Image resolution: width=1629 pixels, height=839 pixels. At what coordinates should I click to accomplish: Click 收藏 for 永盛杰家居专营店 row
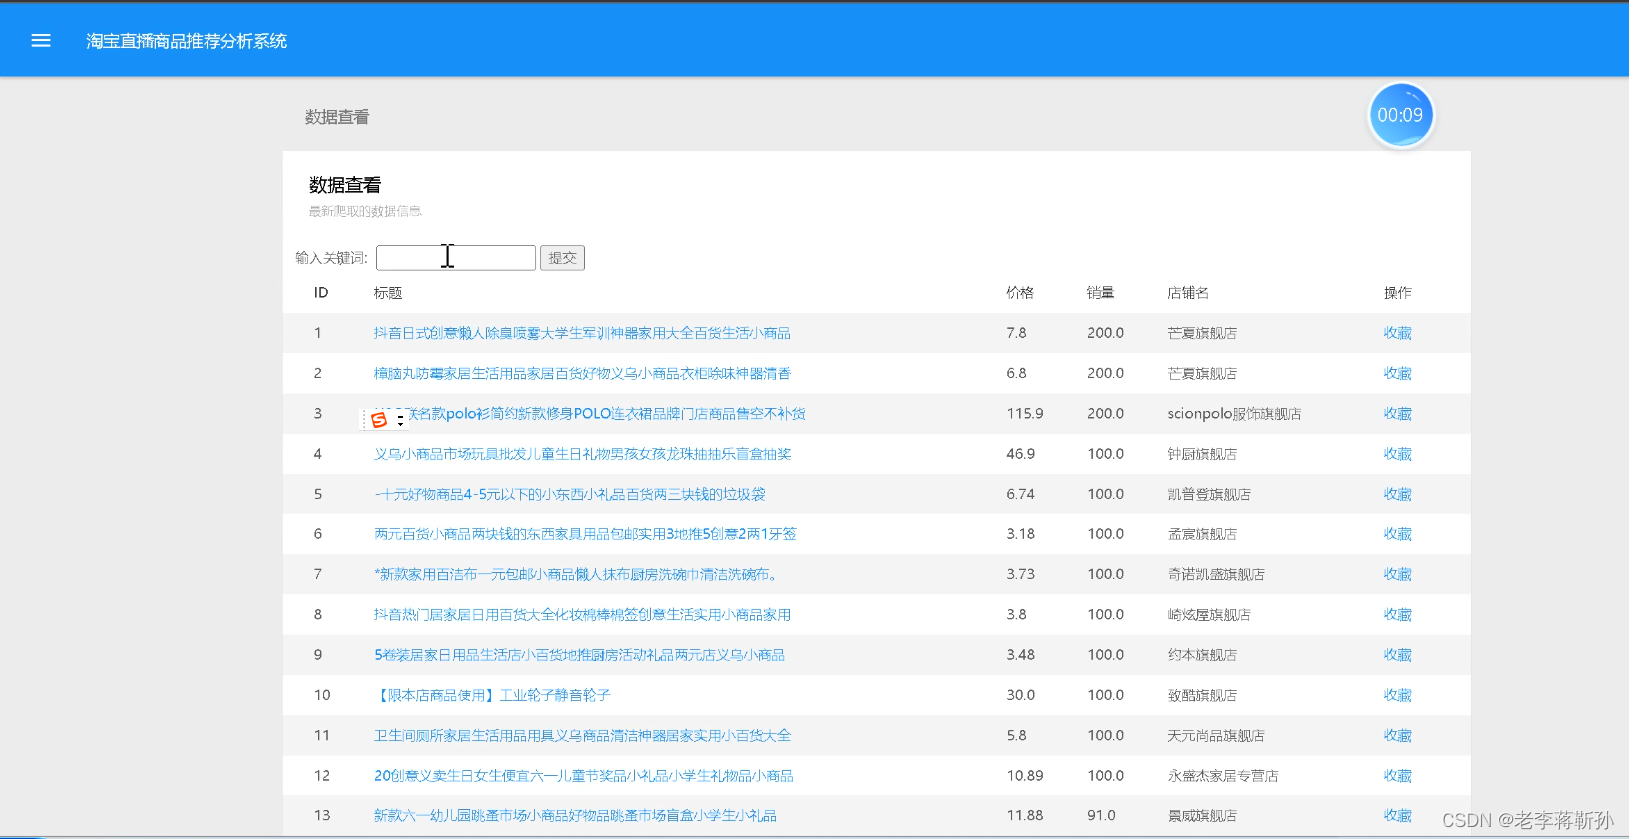coord(1397,775)
